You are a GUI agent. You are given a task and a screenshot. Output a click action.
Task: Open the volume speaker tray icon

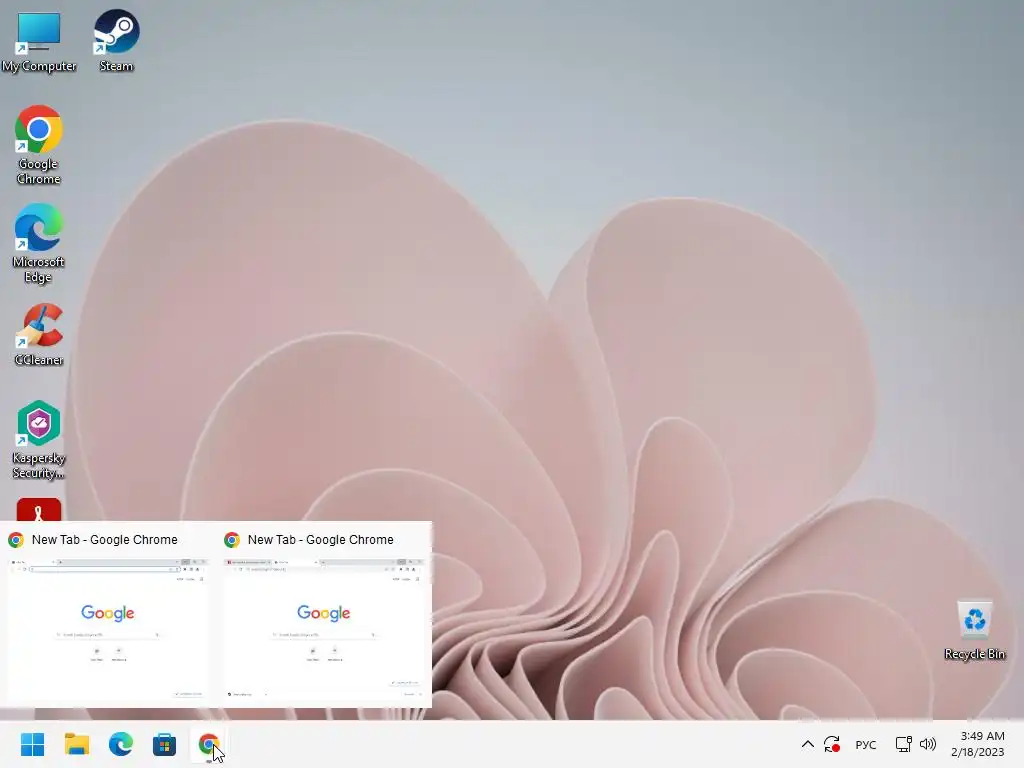927,744
